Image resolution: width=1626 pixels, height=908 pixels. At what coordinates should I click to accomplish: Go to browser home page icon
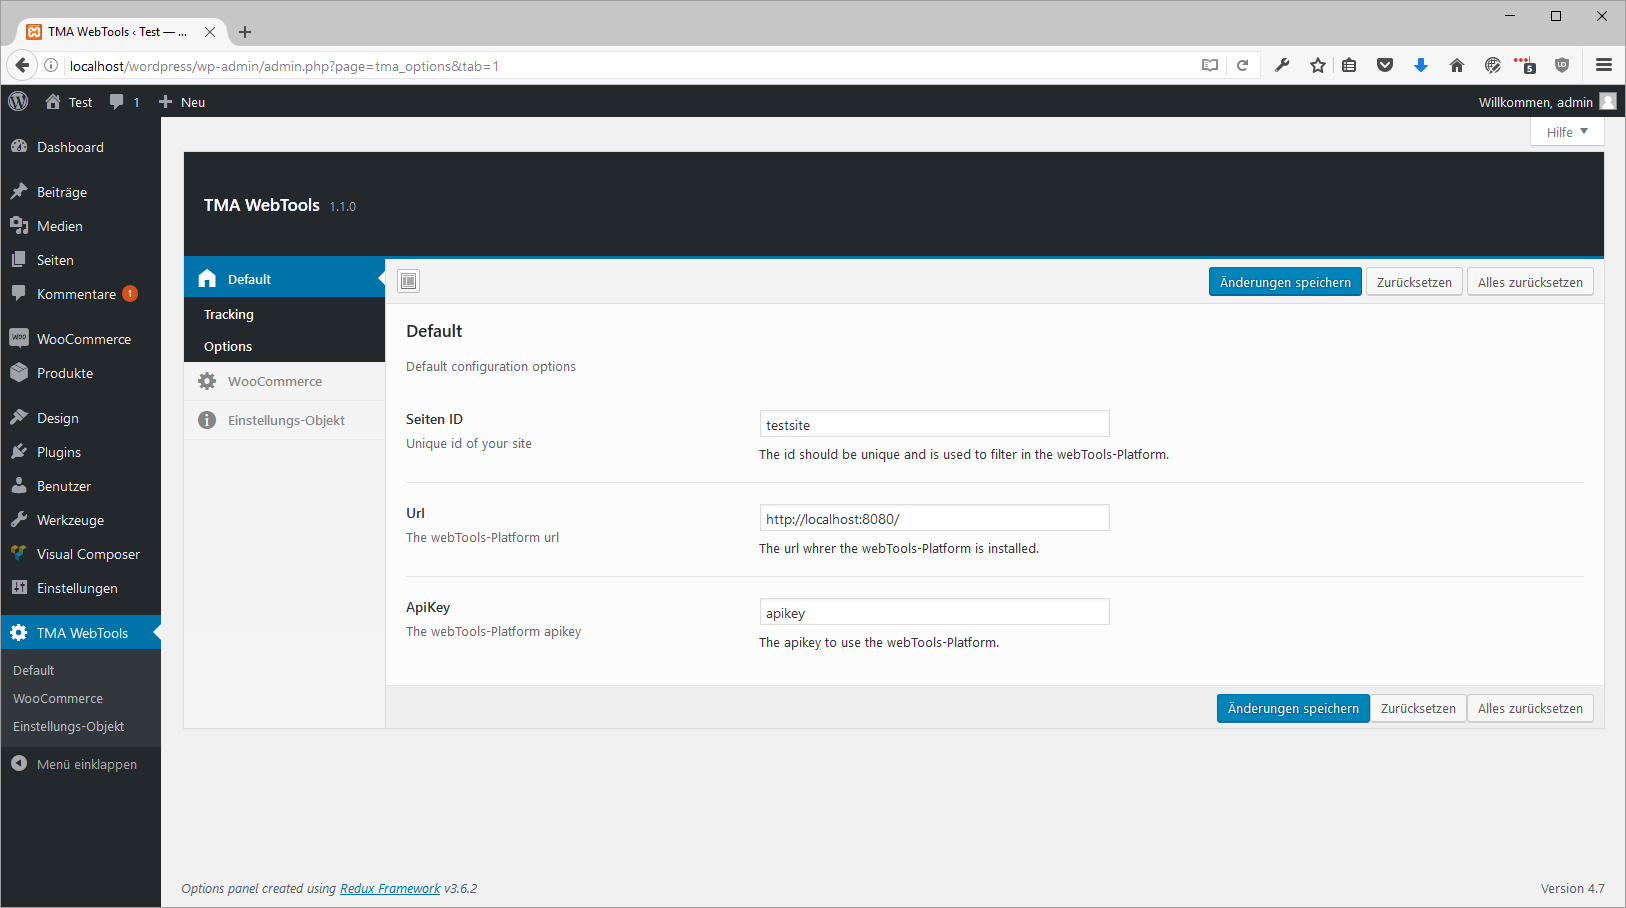tap(1456, 65)
